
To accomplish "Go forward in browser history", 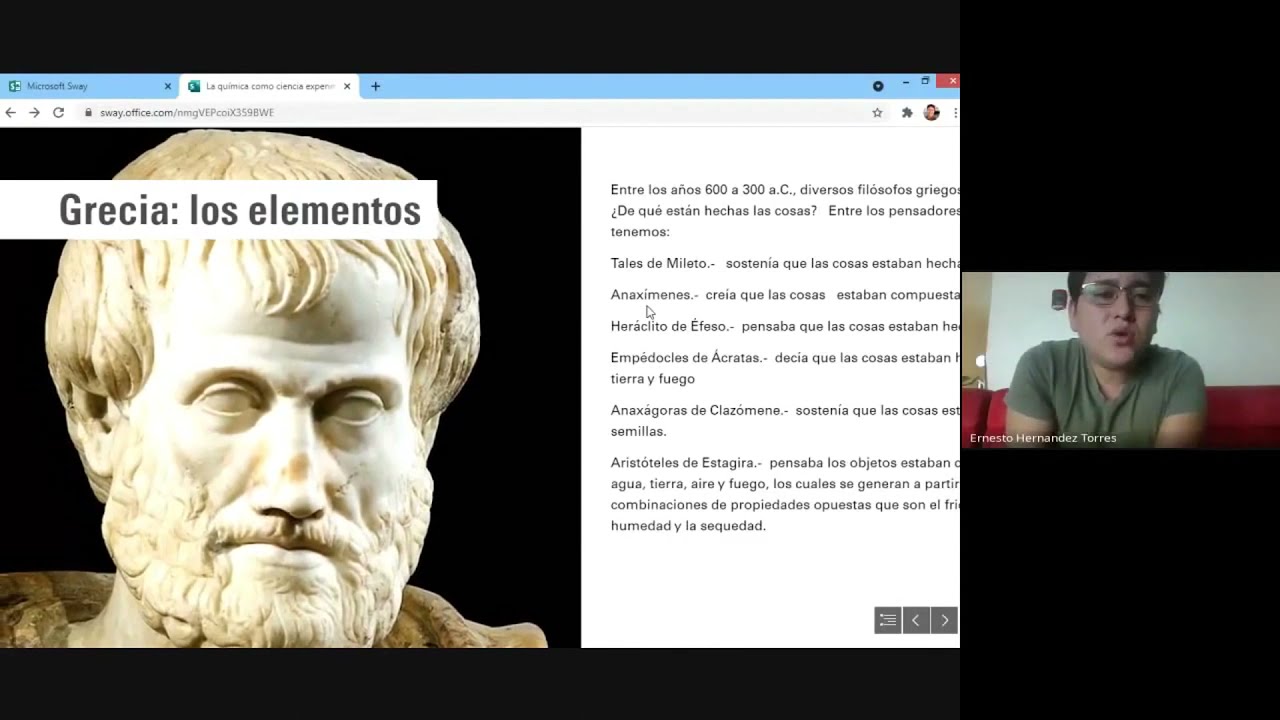I will 34,113.
